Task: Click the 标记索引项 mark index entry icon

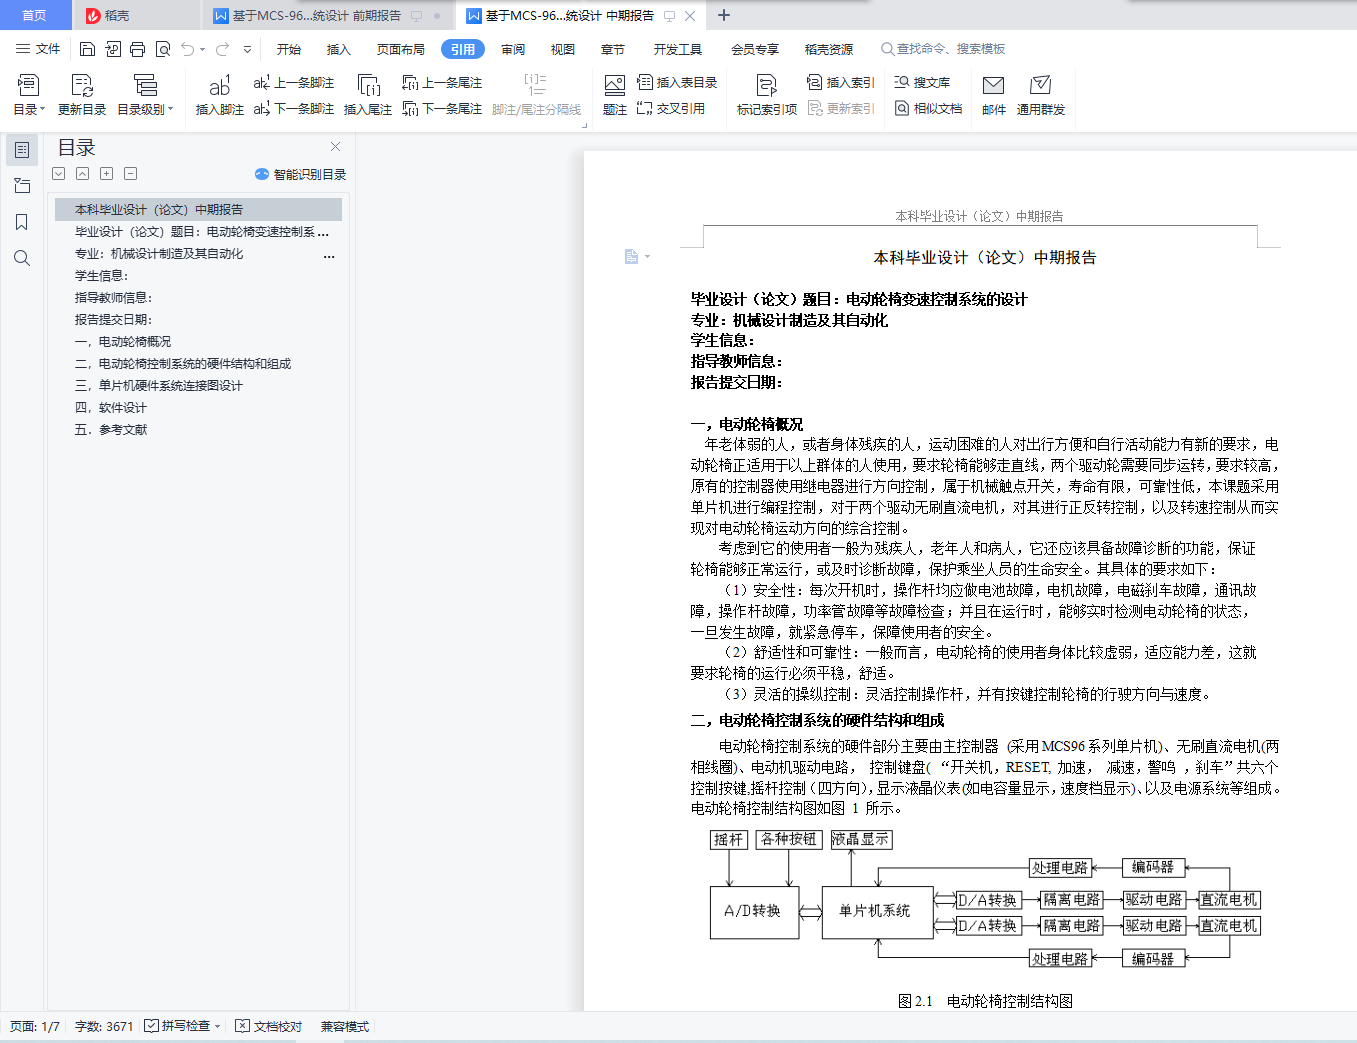Action: [767, 85]
